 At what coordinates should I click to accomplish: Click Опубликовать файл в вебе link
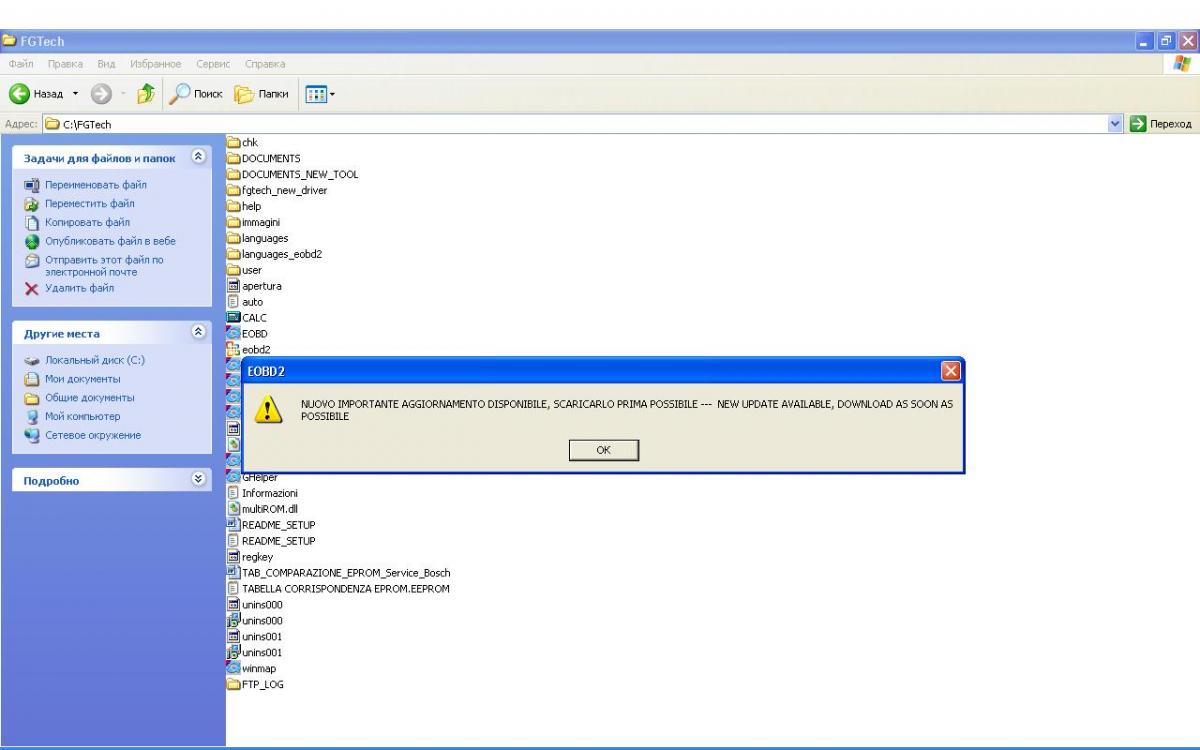[x=109, y=241]
